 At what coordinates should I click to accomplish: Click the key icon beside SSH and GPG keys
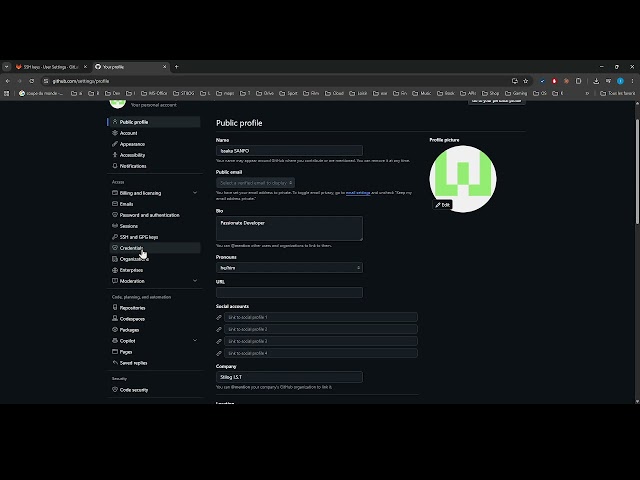pyautogui.click(x=115, y=237)
